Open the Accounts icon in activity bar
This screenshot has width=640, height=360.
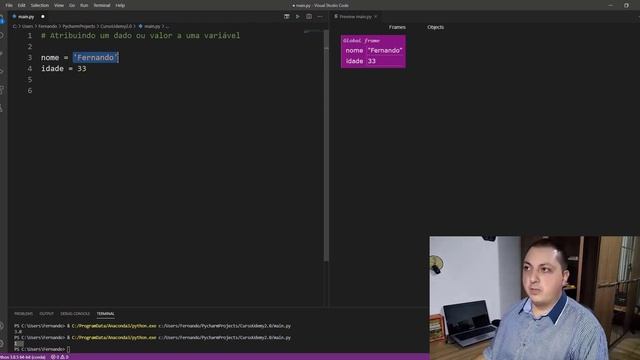pos(2,326)
